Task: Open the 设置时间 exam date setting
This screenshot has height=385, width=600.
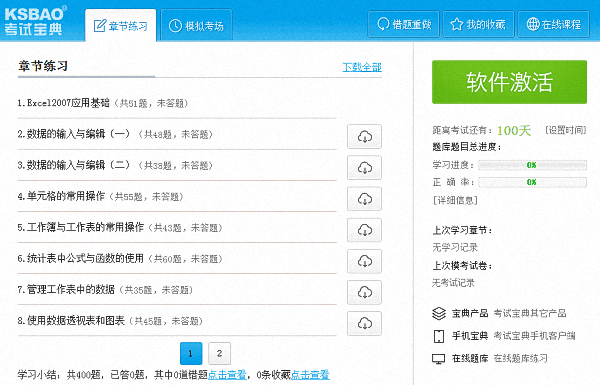Action: click(566, 130)
